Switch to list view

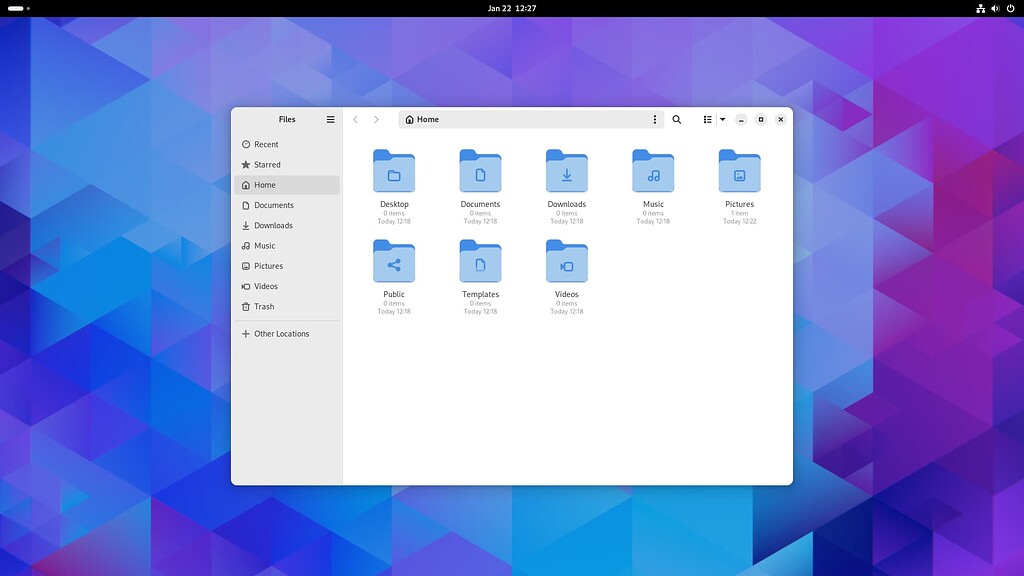pos(708,119)
